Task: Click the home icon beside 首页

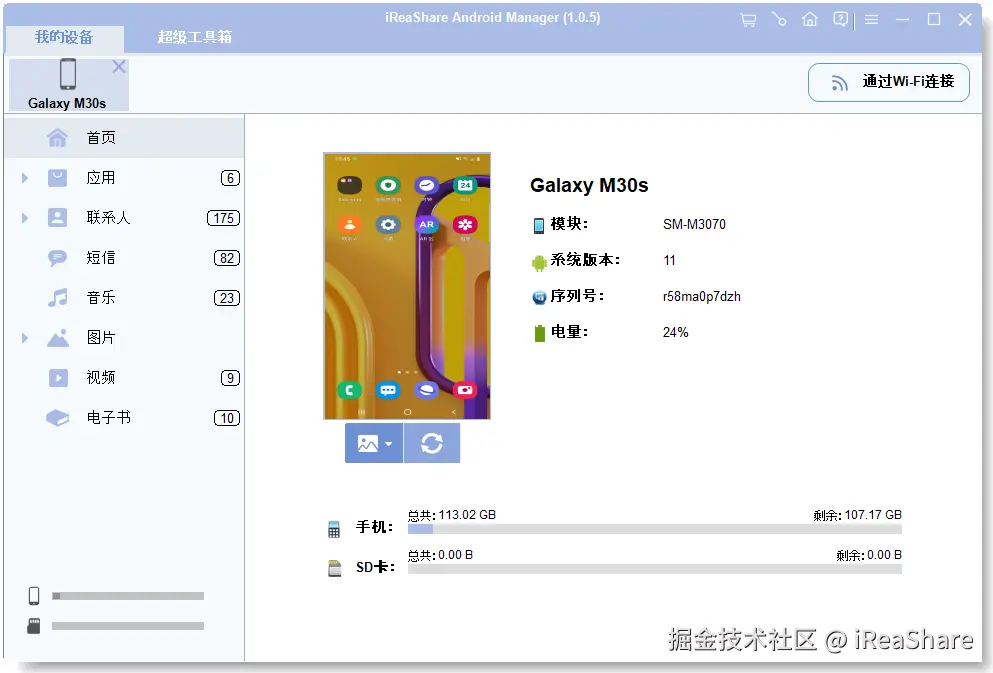Action: pyautogui.click(x=58, y=137)
